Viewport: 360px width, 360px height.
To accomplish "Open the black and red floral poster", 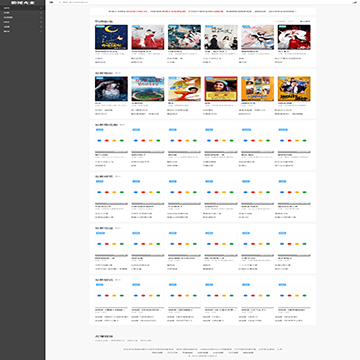I will click(294, 37).
